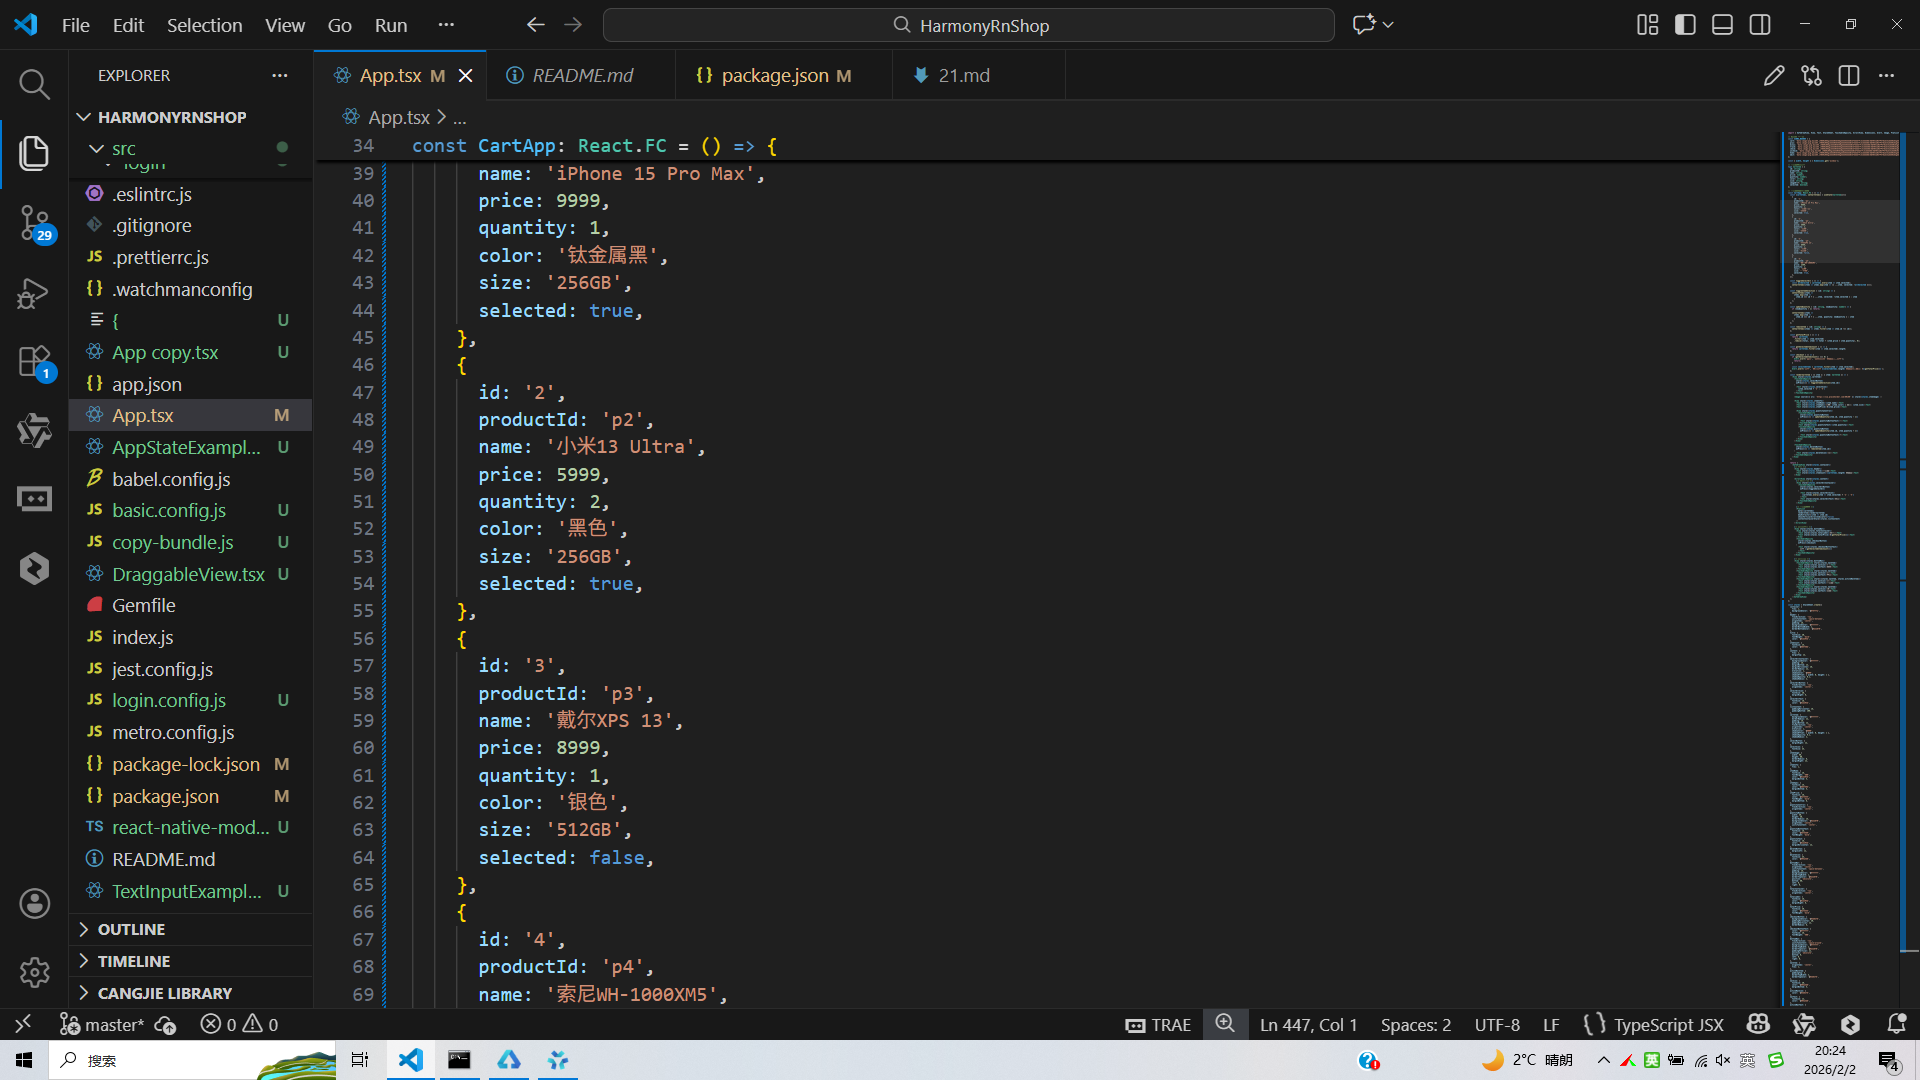Click the Windows taskbar search box

click(x=192, y=1060)
